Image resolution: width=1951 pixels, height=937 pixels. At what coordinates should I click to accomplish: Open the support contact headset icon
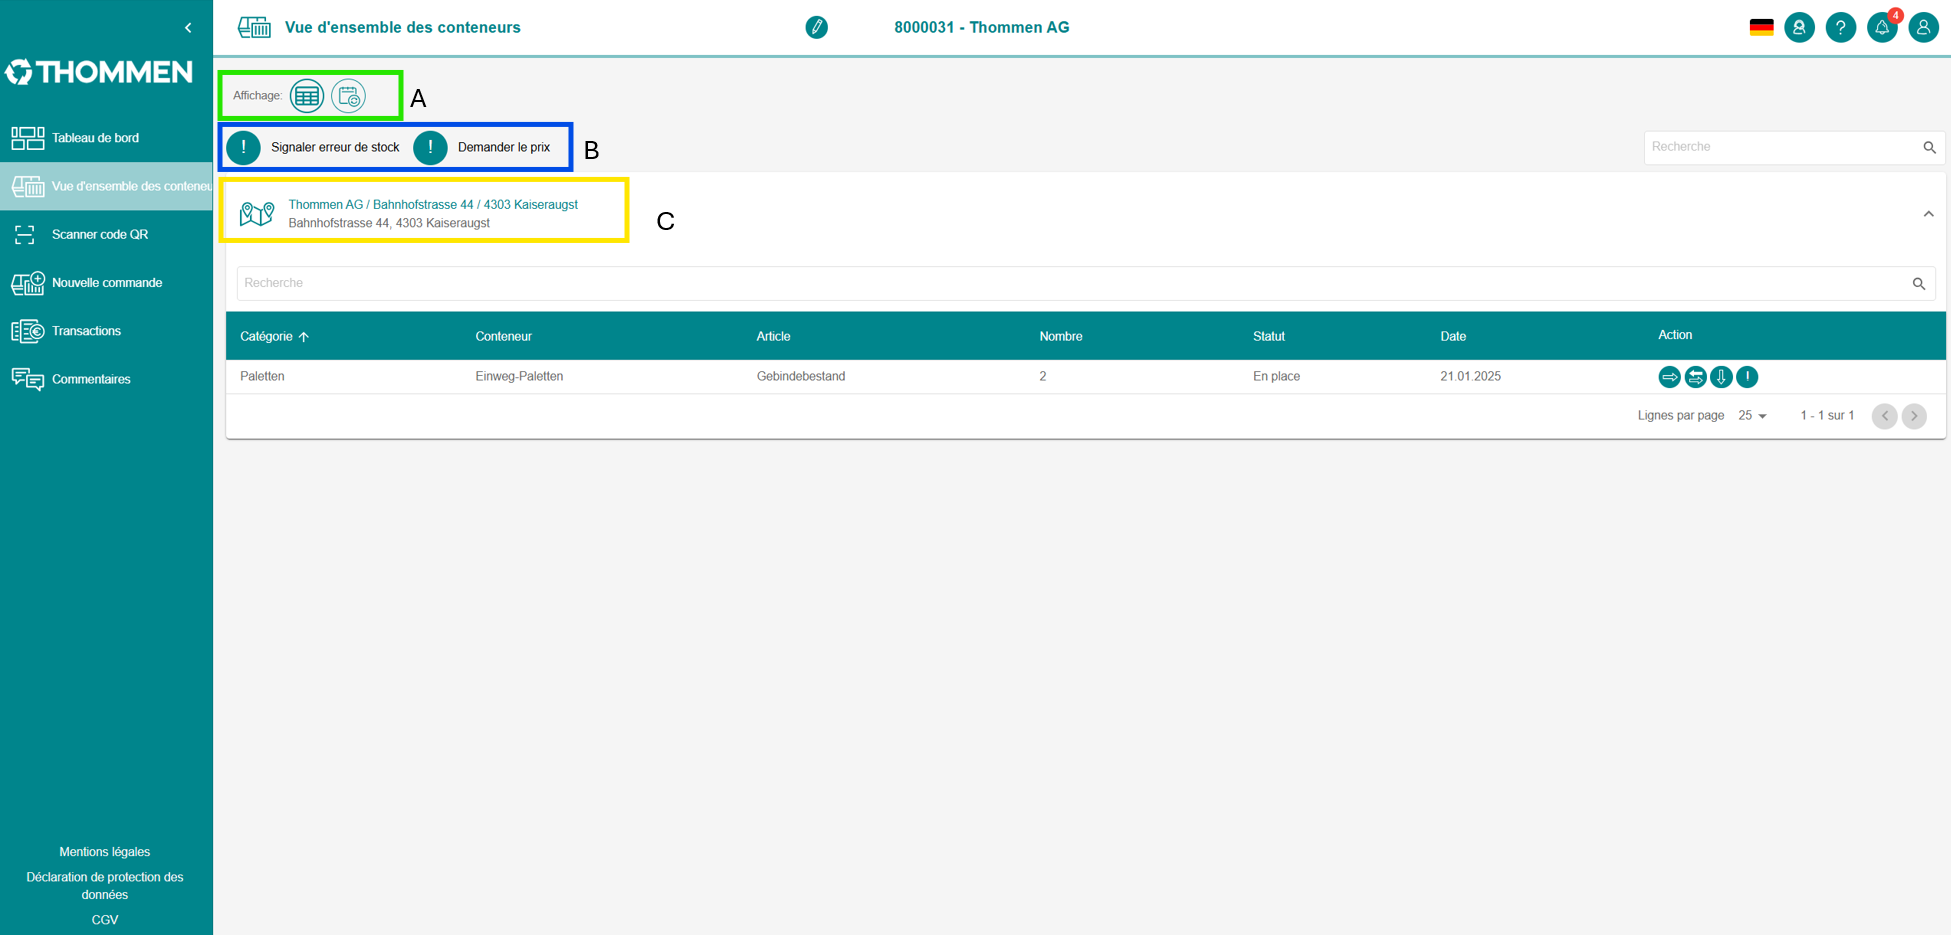tap(1799, 27)
